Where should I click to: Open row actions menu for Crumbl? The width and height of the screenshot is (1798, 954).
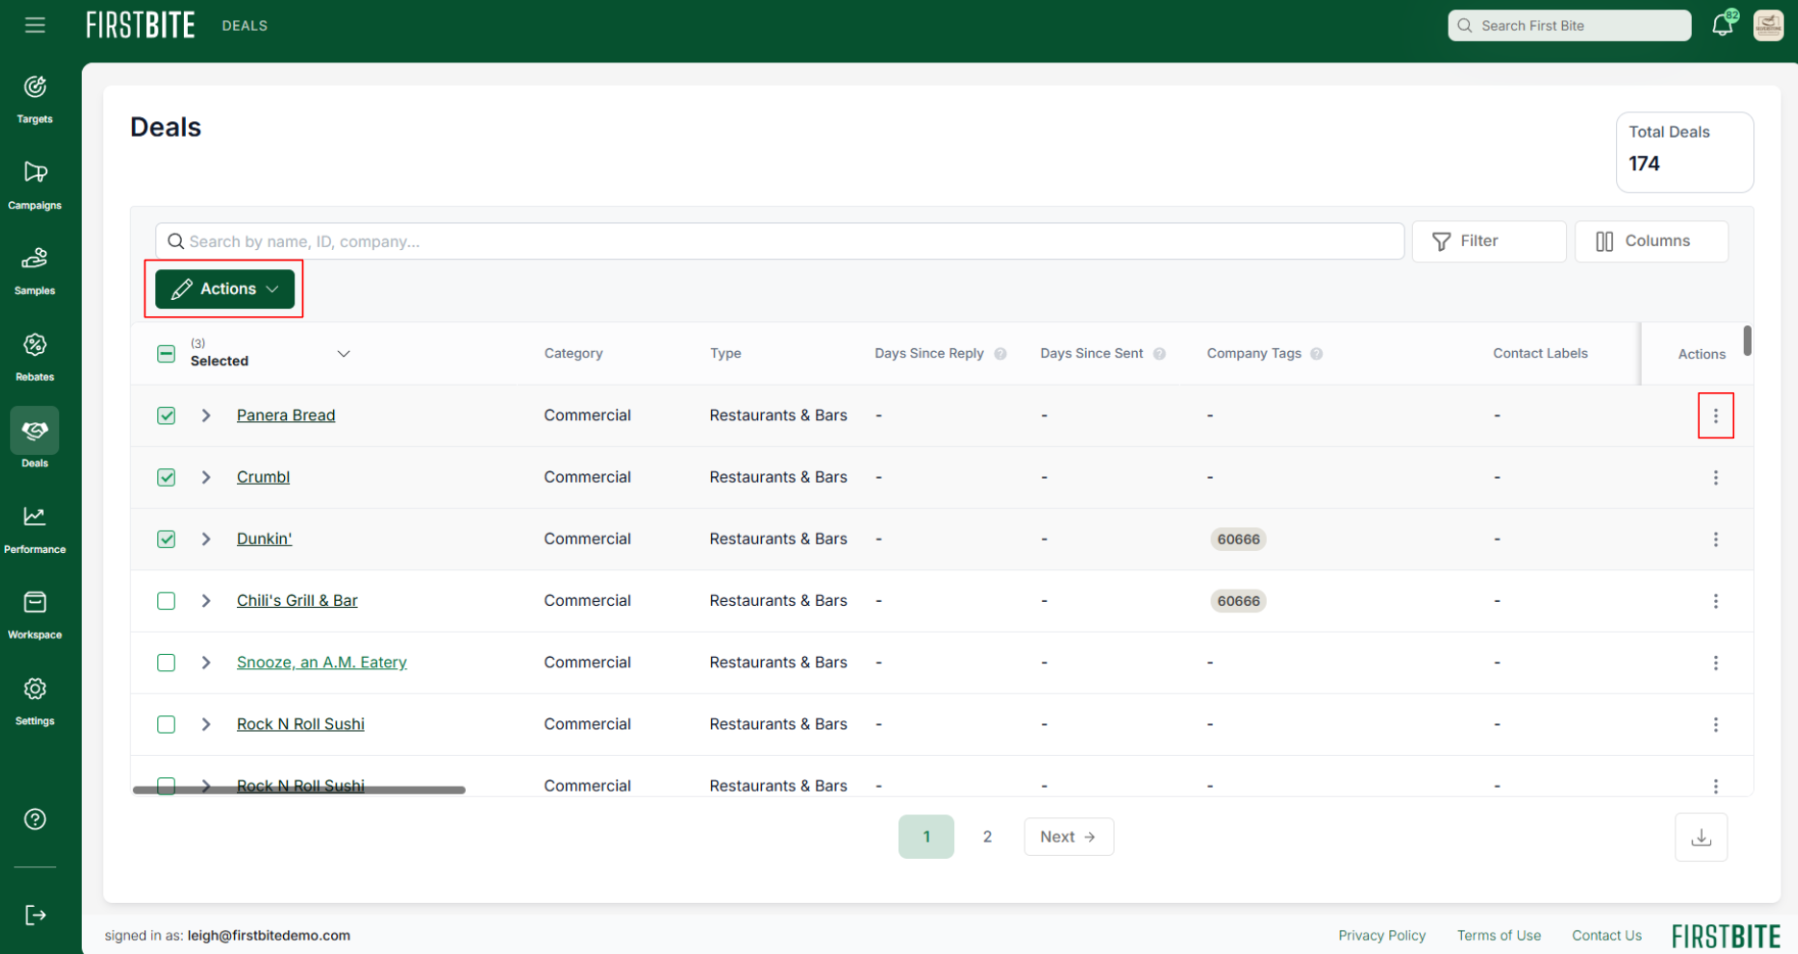[1716, 478]
